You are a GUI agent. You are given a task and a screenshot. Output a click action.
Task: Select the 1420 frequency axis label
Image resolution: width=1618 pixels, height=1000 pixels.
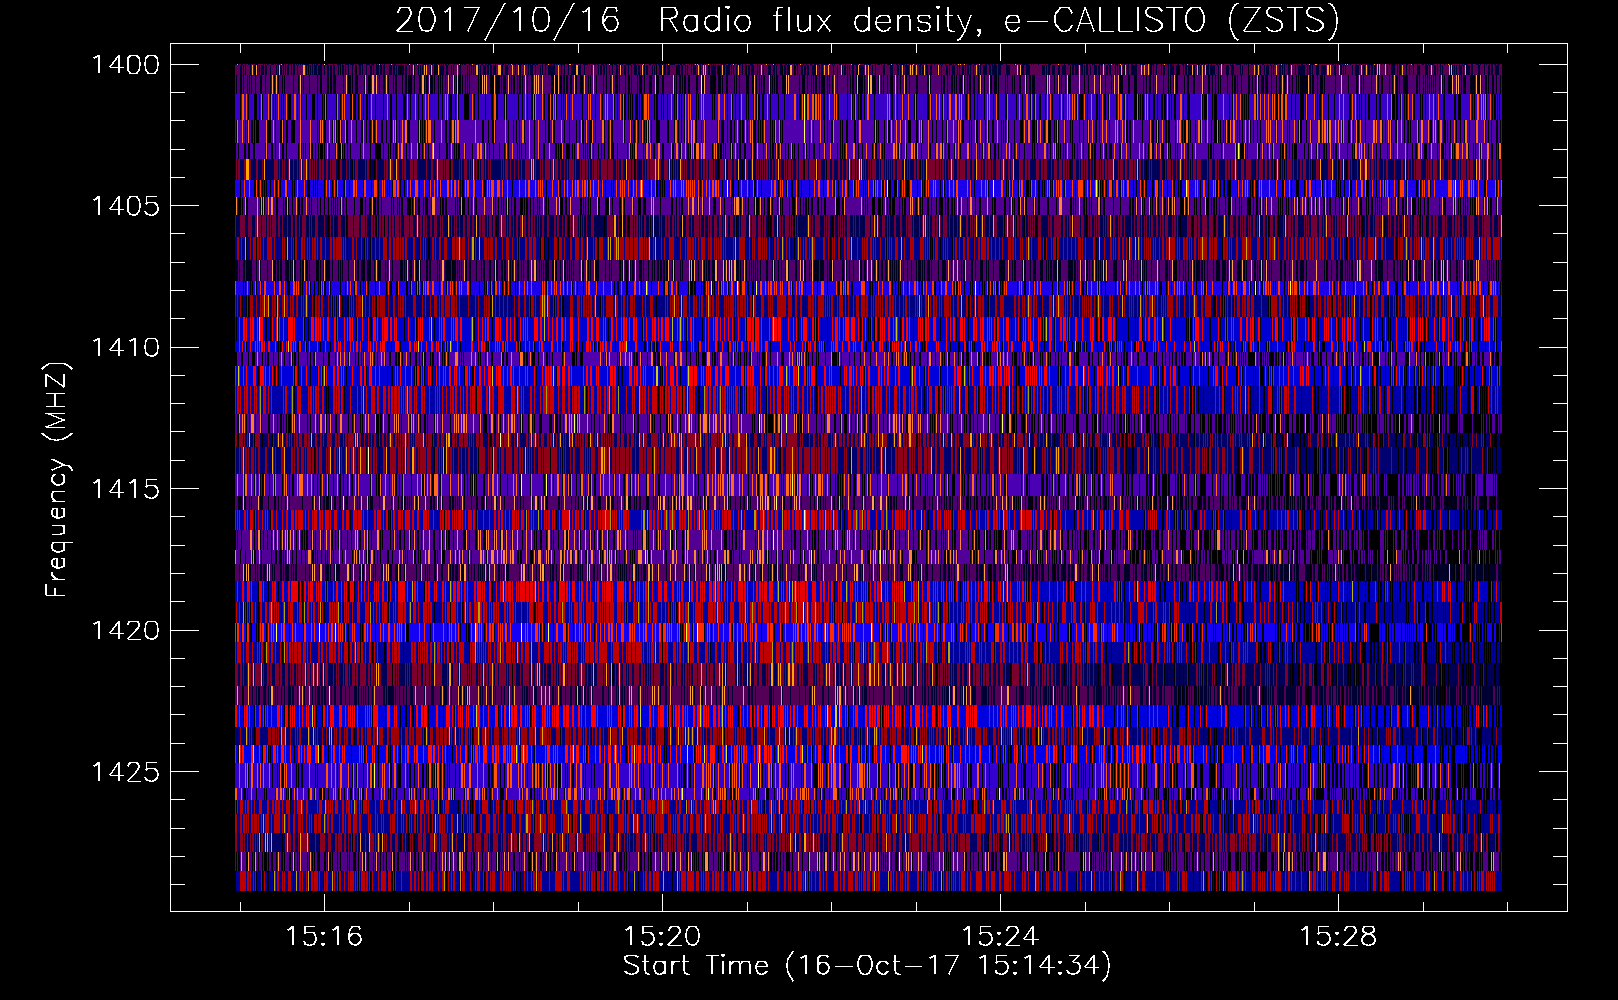tap(125, 631)
